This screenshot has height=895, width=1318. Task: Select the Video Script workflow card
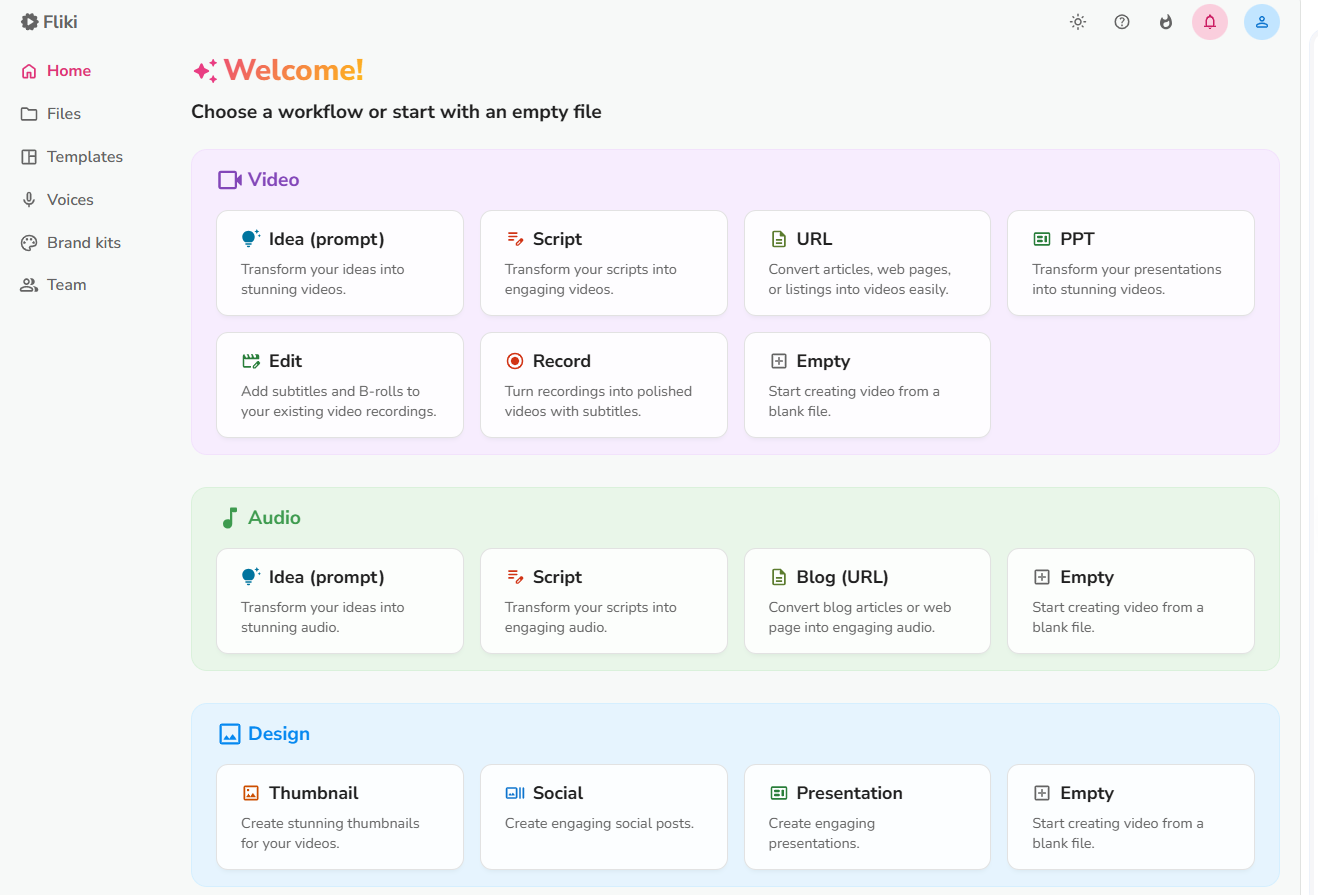point(603,263)
